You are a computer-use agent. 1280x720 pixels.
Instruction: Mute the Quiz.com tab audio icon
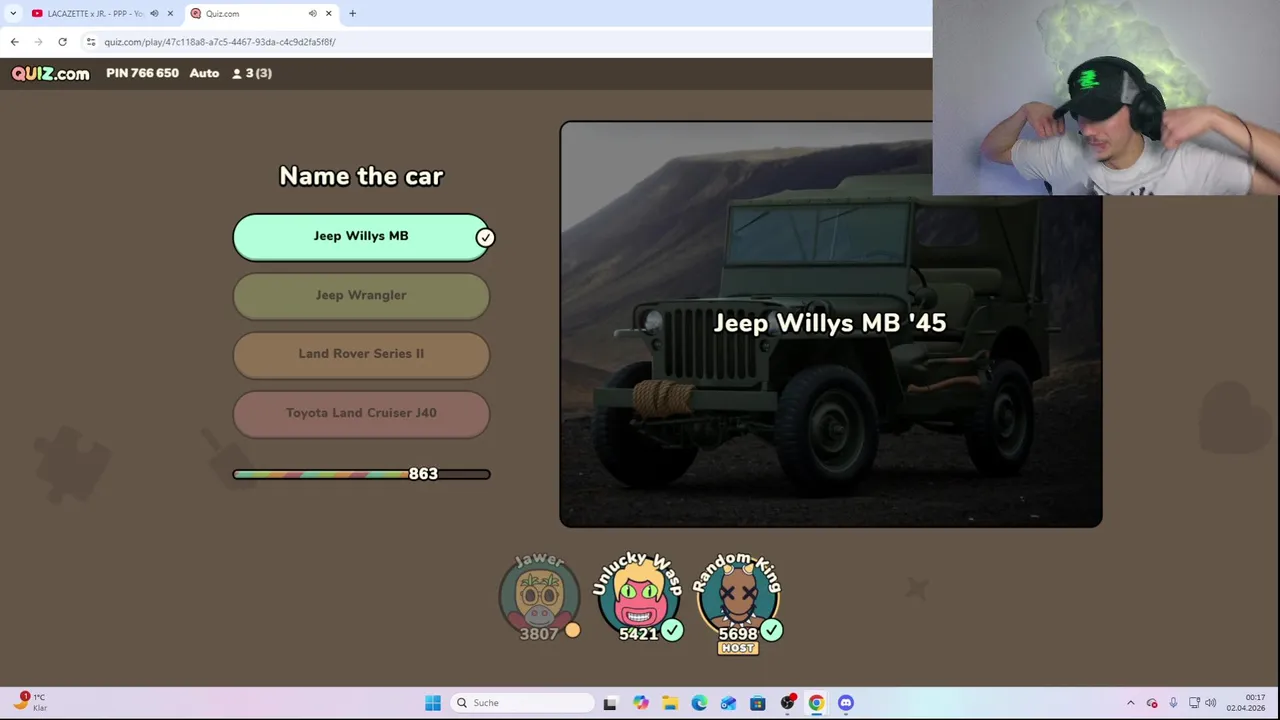pyautogui.click(x=312, y=13)
